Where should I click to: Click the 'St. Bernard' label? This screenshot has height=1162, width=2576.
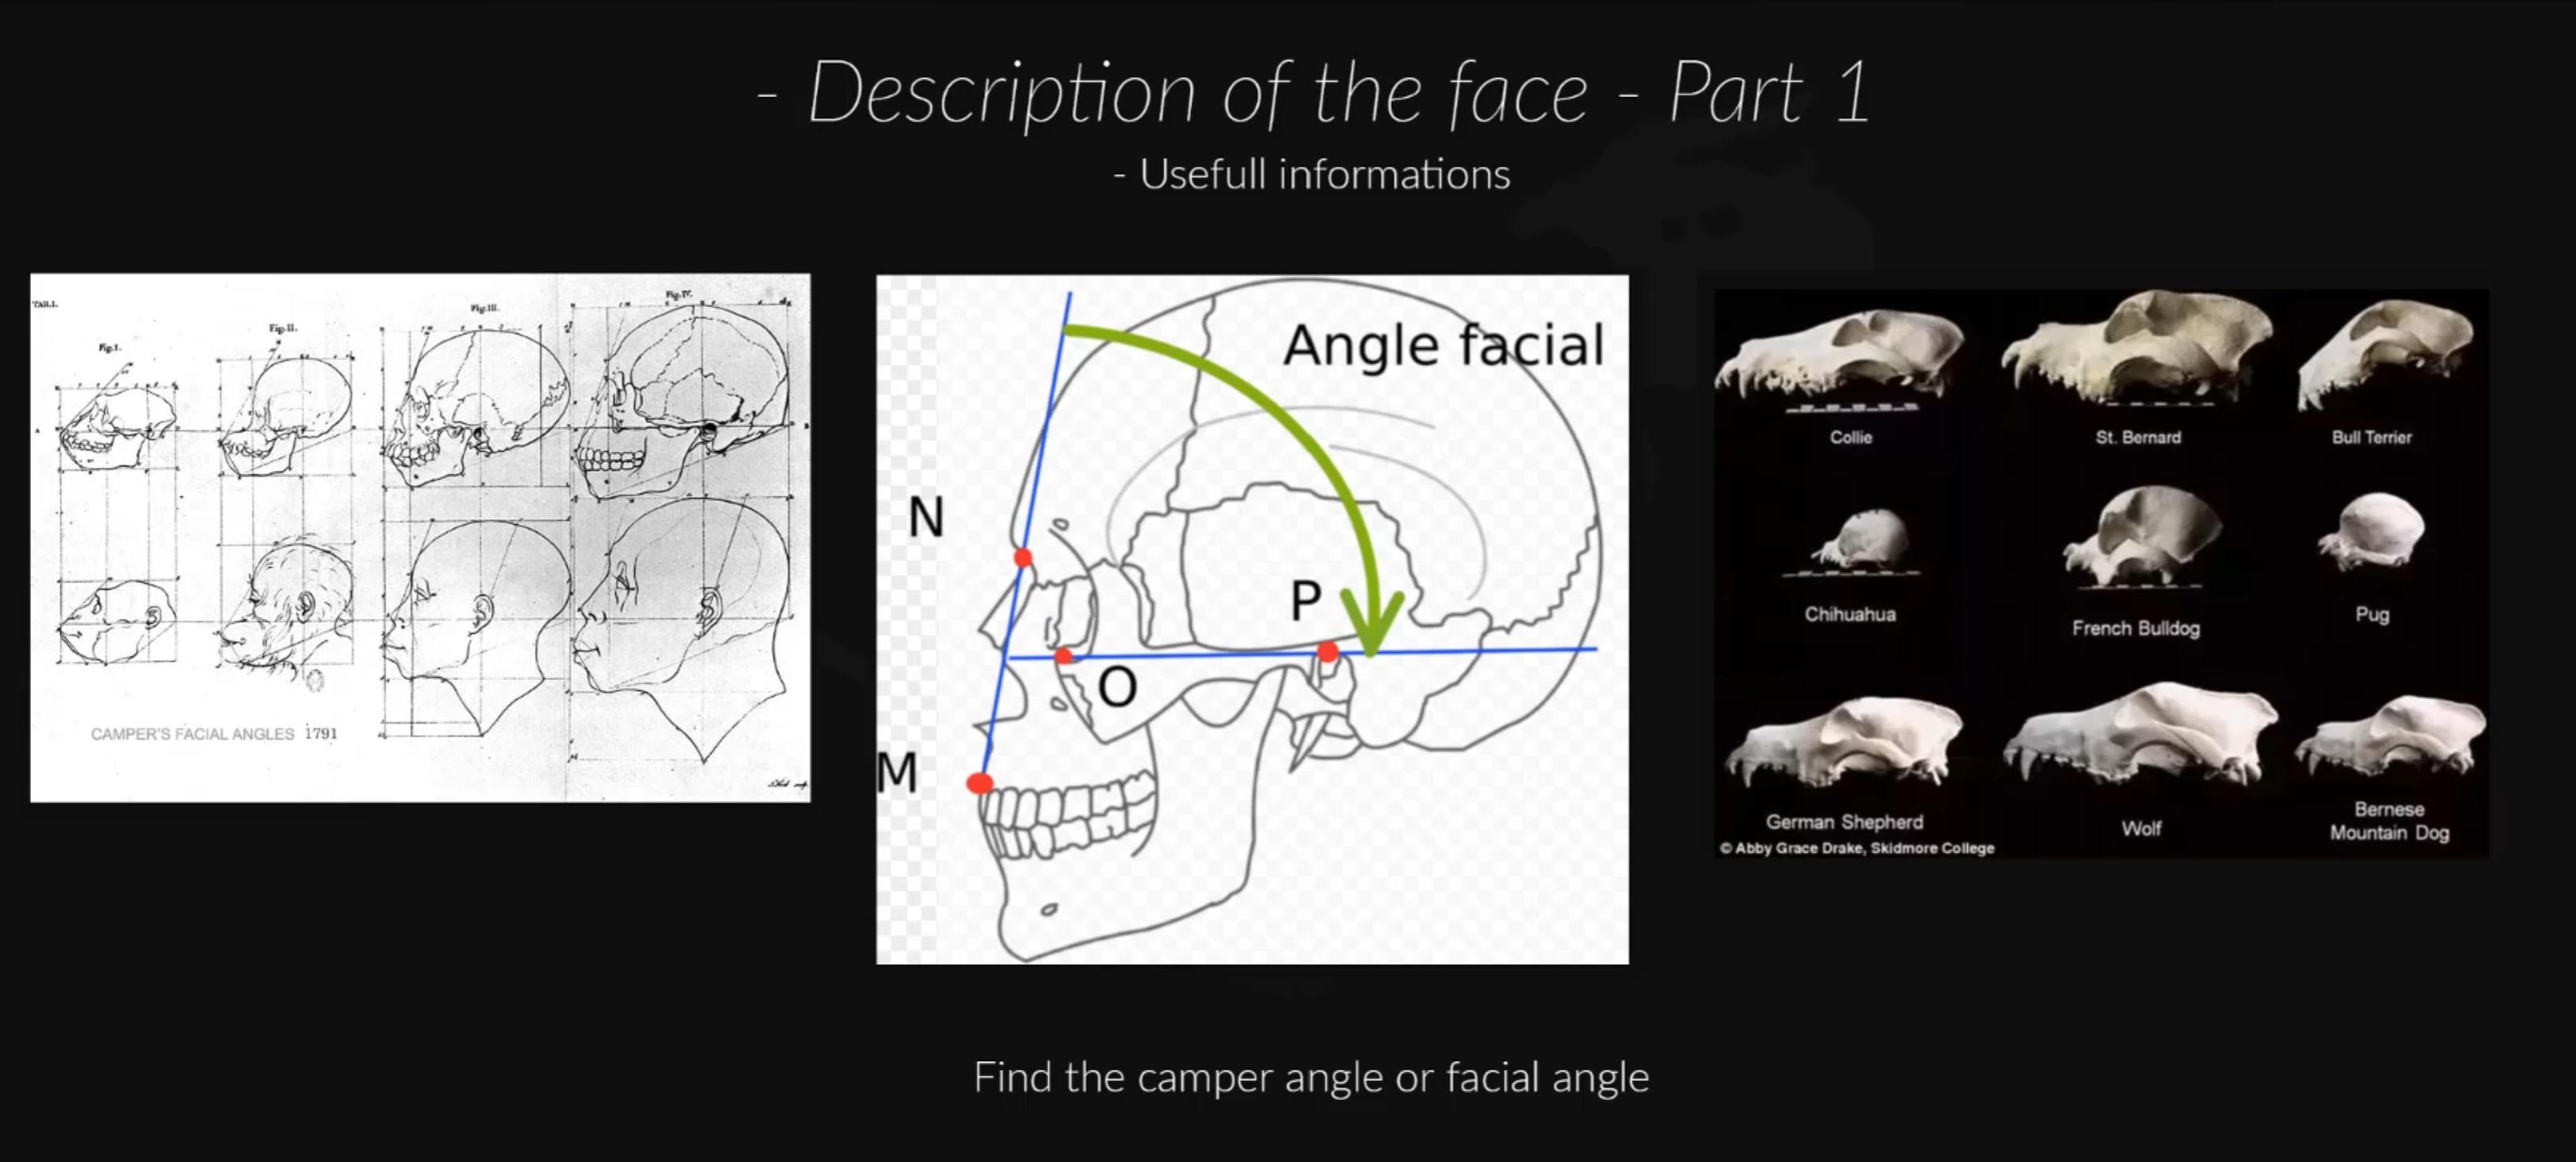point(2138,437)
